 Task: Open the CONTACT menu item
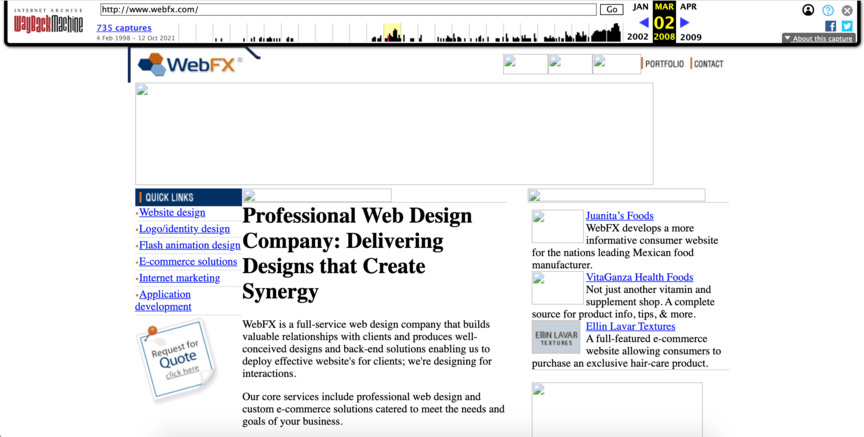(708, 64)
